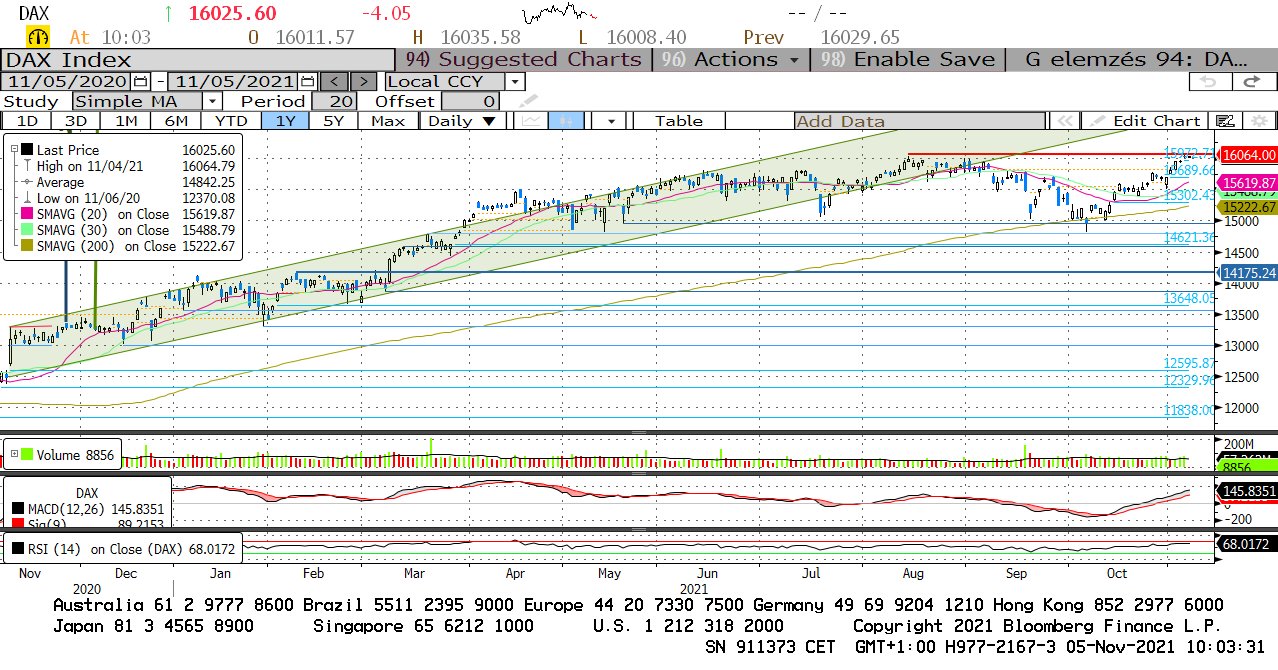Click the end date field 11/05/2021

(233, 81)
